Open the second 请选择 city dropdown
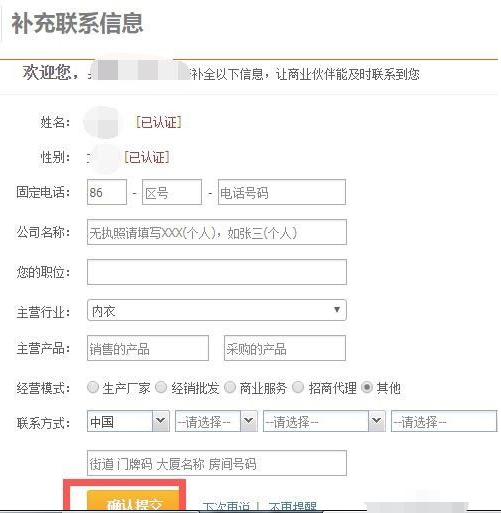501x513 pixels. (324, 421)
